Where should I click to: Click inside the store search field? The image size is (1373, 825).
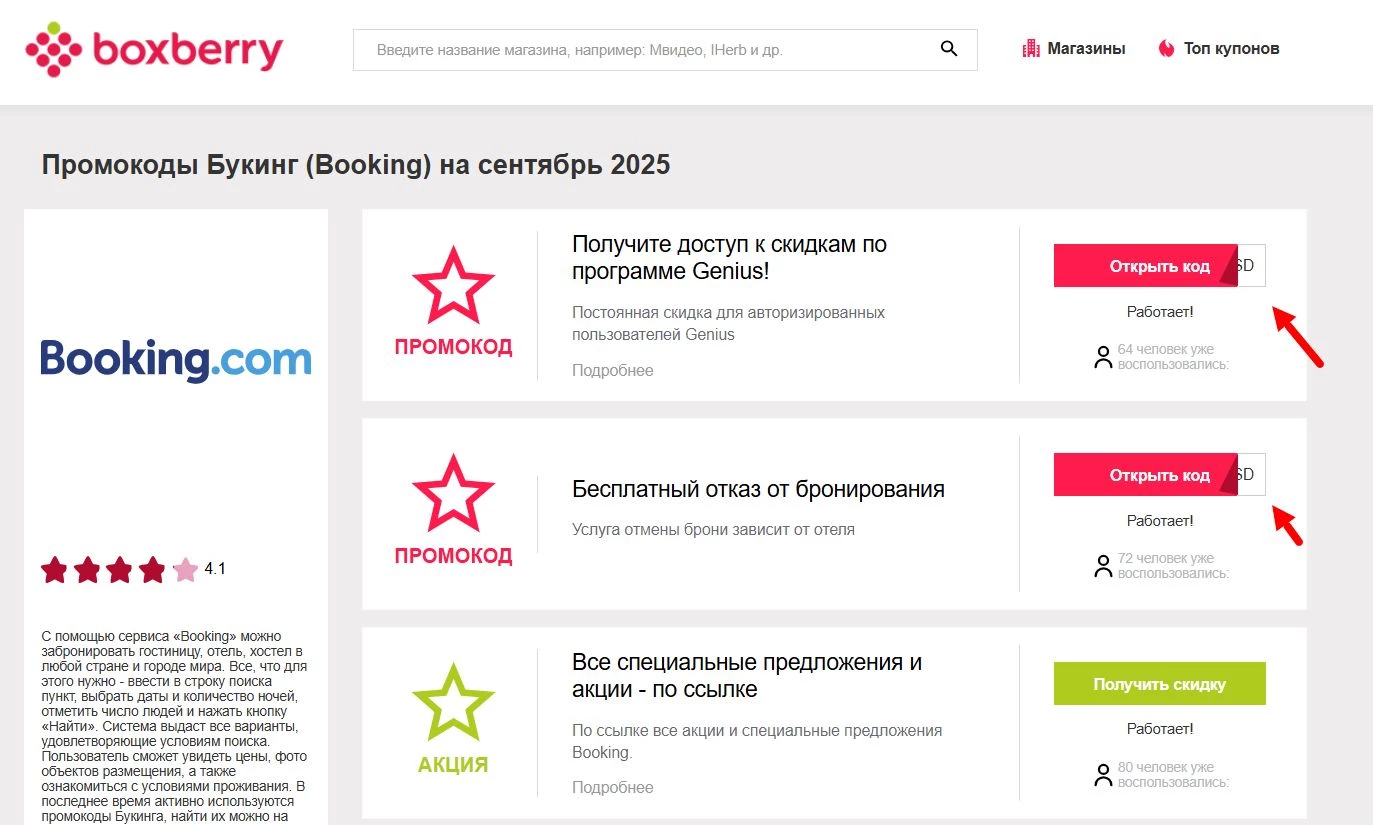[650, 48]
